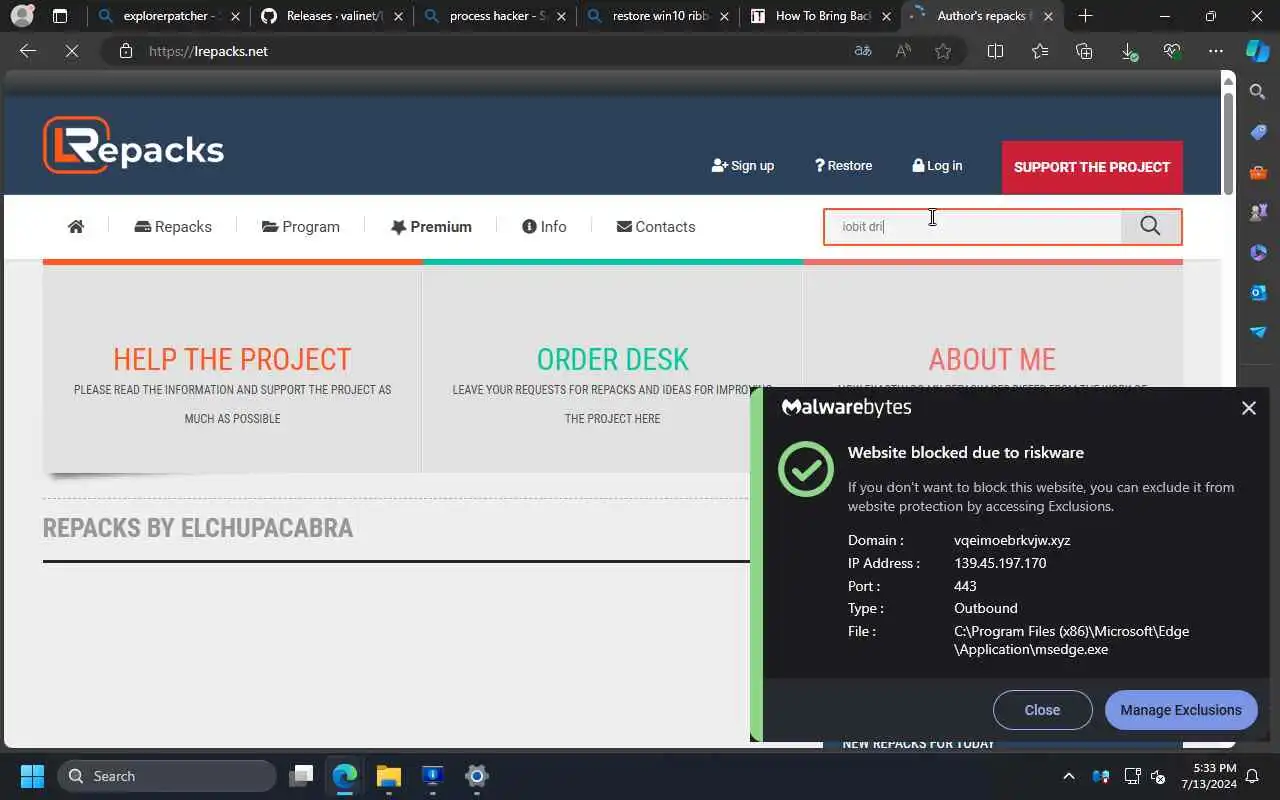The width and height of the screenshot is (1280, 800).
Task: Open the ORDER DESK card
Action: pyautogui.click(x=612, y=368)
